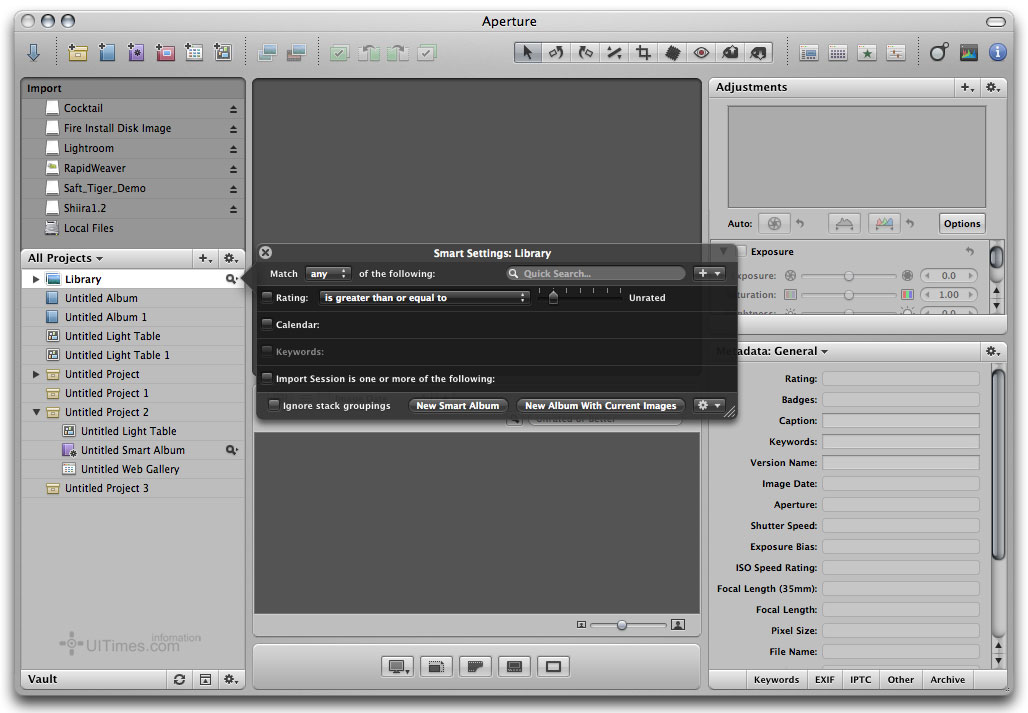The width and height of the screenshot is (1028, 713).
Task: Open Library smart settings magnifier icon
Action: pos(231,279)
